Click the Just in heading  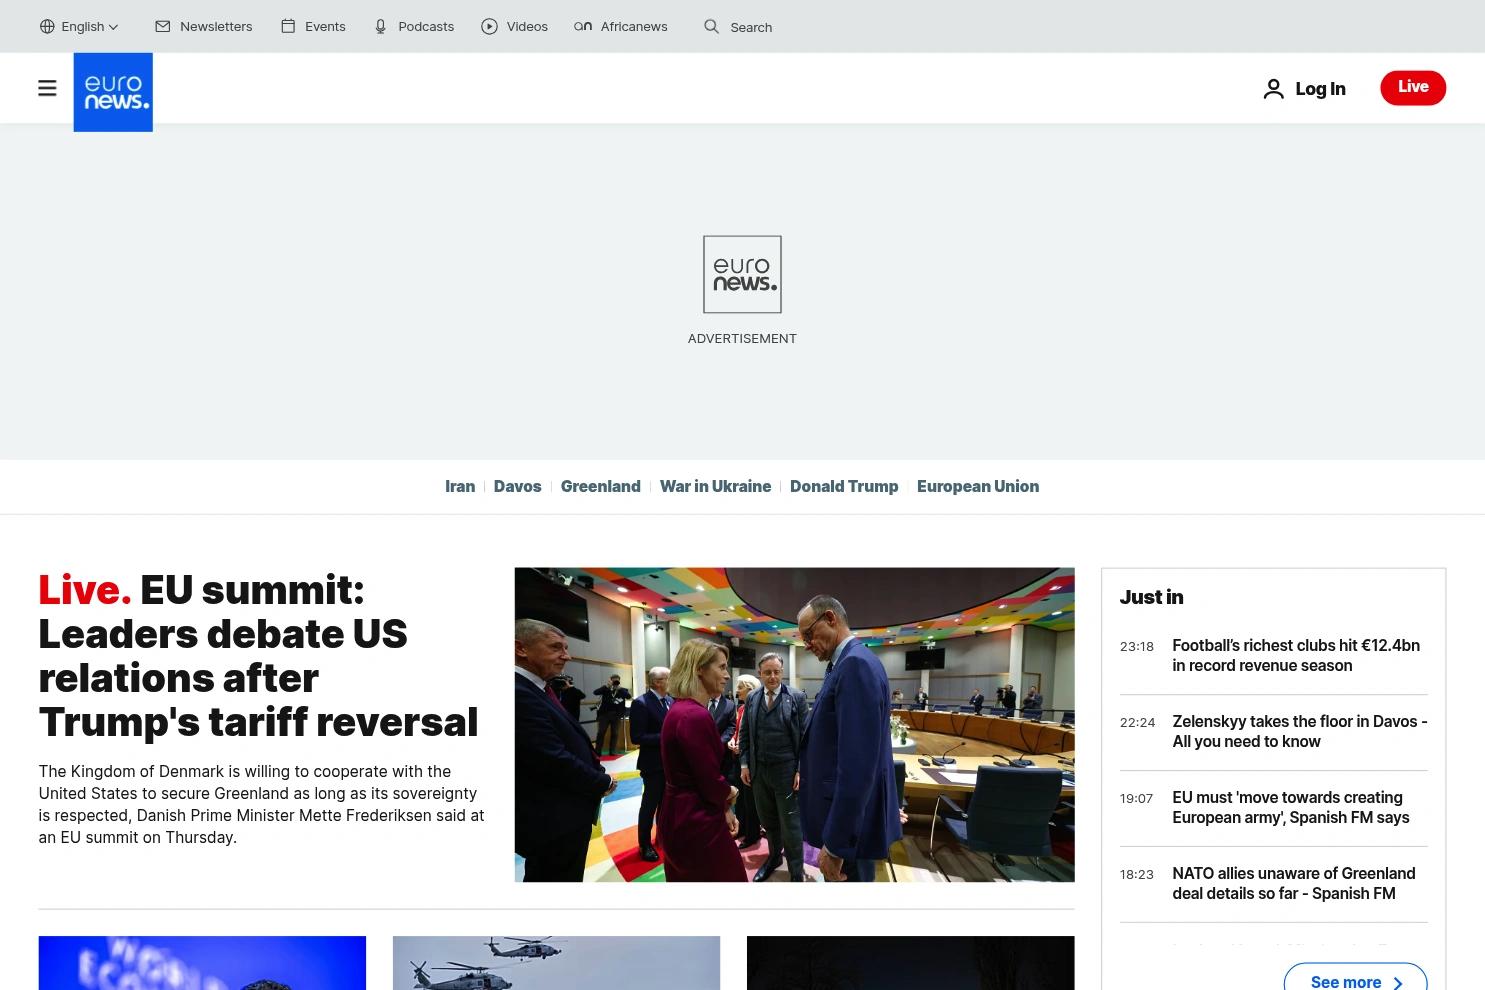pyautogui.click(x=1151, y=597)
